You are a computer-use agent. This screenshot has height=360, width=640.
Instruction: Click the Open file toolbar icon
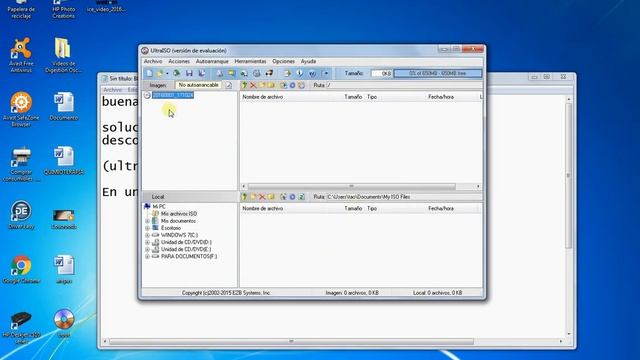point(160,73)
